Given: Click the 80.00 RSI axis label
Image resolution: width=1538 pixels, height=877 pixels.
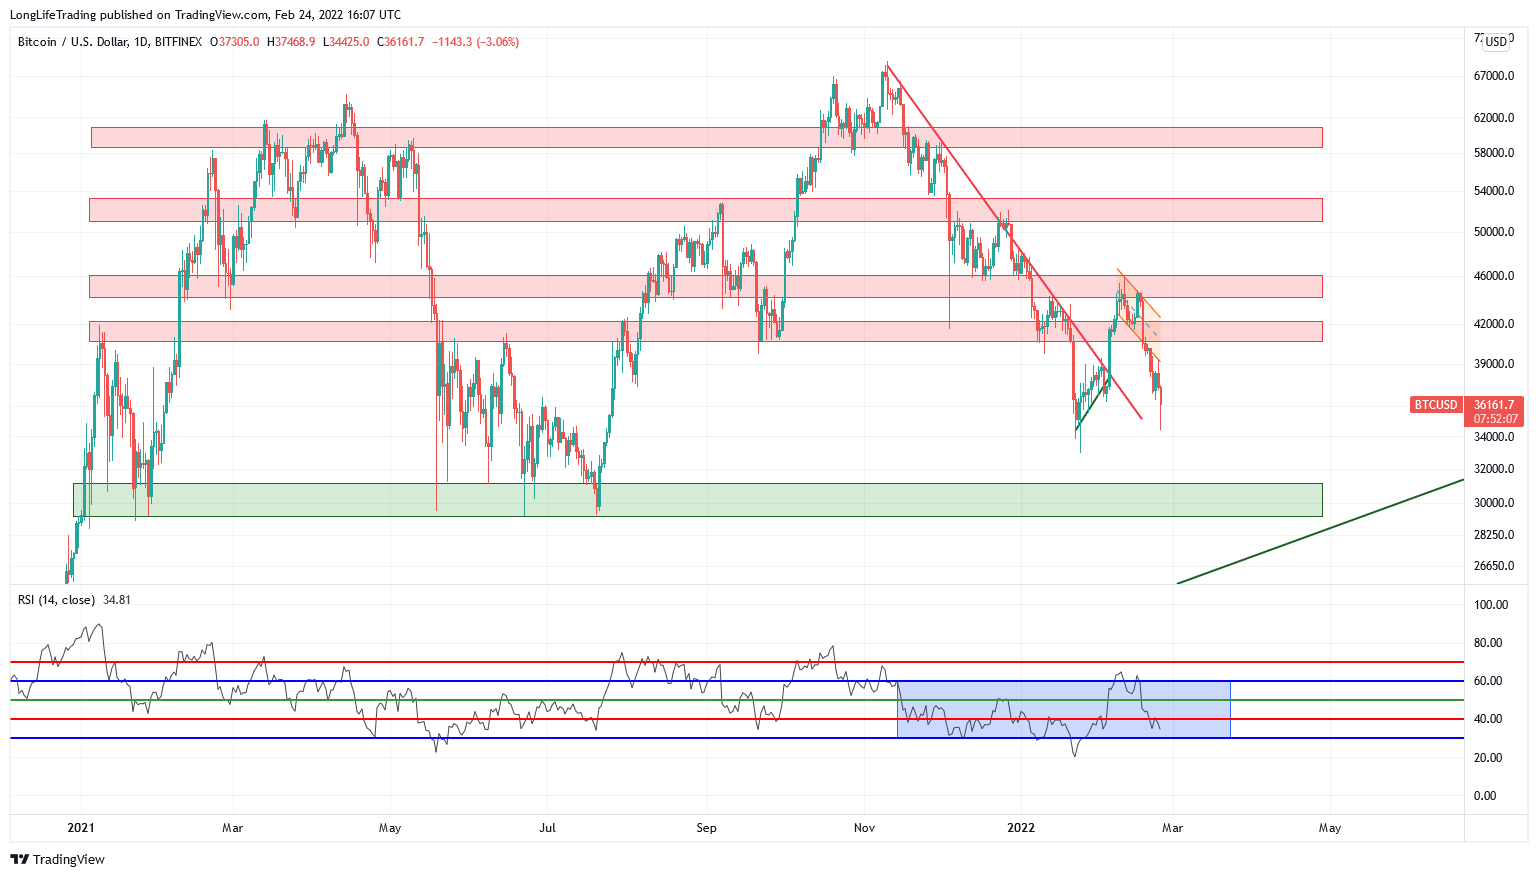Looking at the screenshot, I should coord(1490,643).
